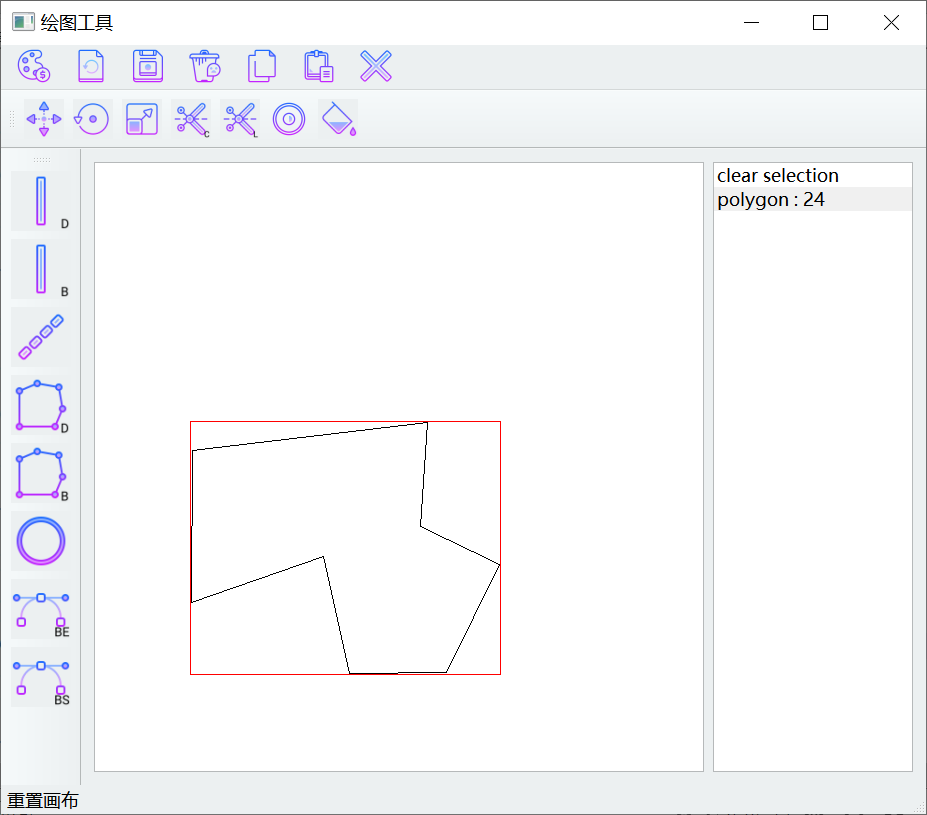This screenshot has width=927, height=815.
Task: Copy the selection with copy icon
Action: pyautogui.click(x=262, y=66)
